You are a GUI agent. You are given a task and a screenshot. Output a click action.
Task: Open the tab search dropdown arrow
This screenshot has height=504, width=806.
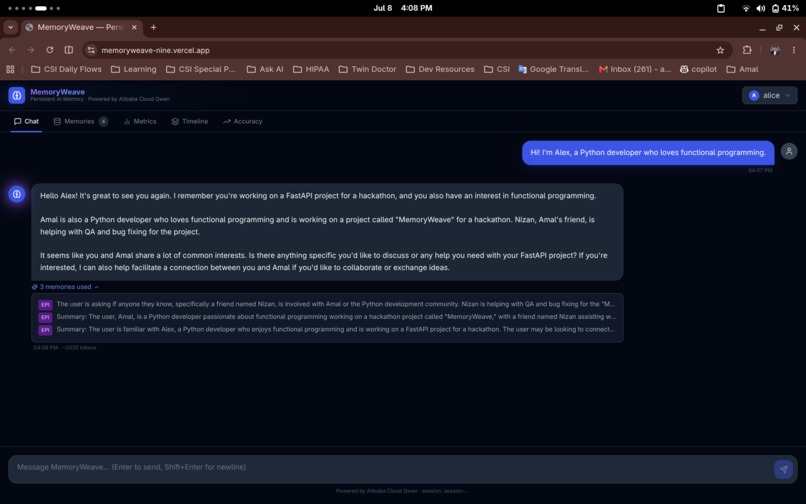click(x=10, y=27)
